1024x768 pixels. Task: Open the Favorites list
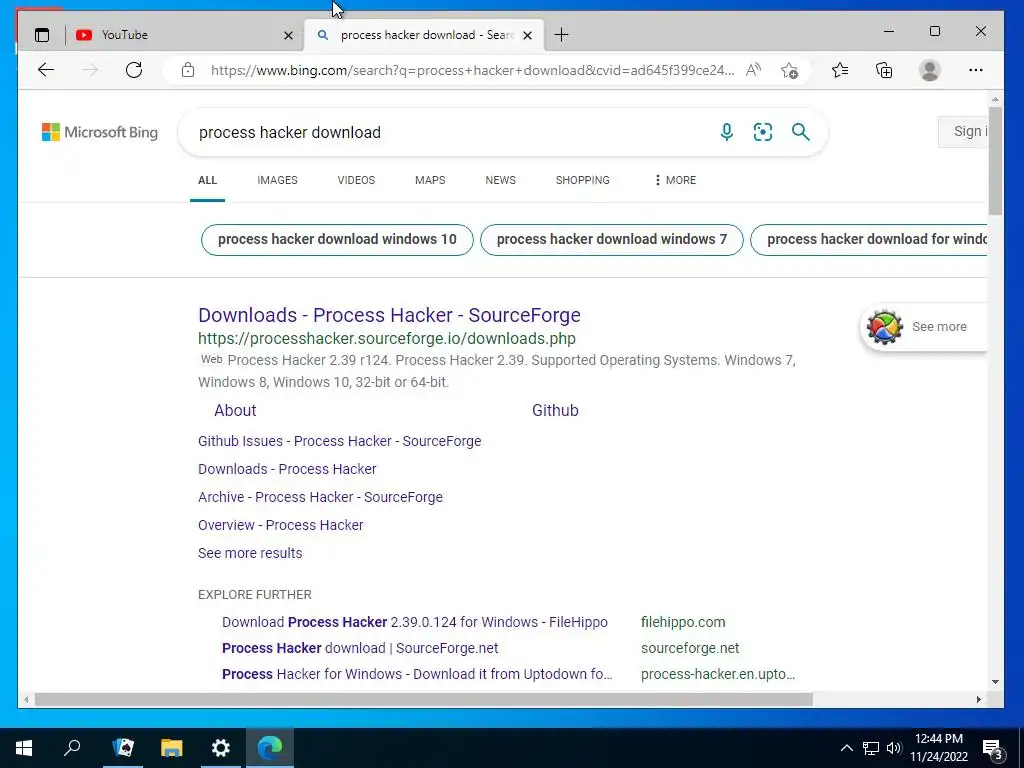coord(840,70)
